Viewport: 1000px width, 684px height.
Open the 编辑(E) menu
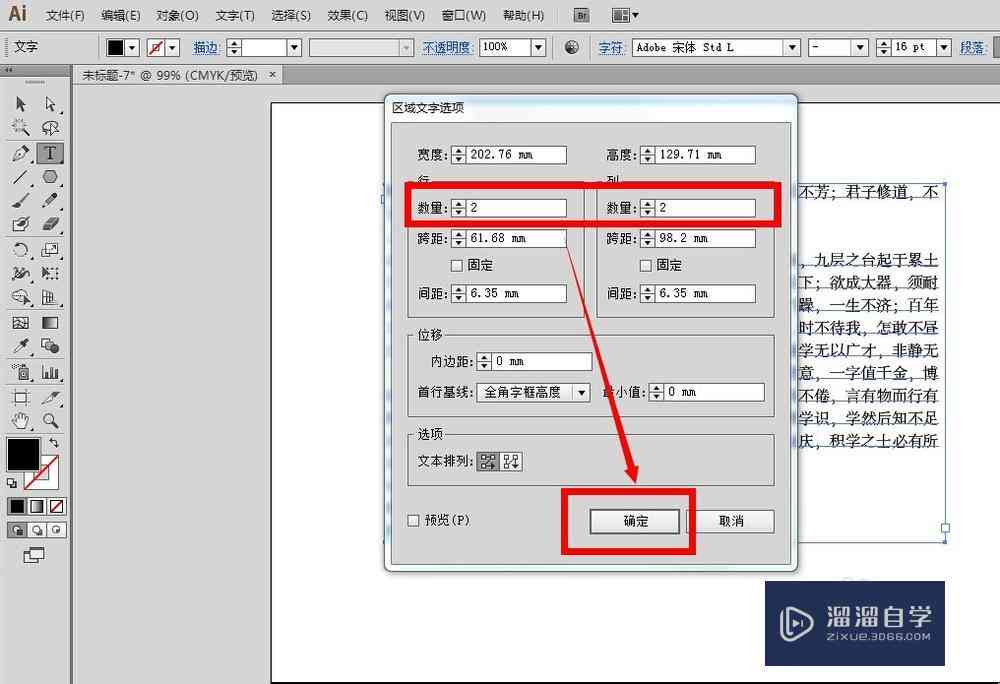click(x=121, y=15)
